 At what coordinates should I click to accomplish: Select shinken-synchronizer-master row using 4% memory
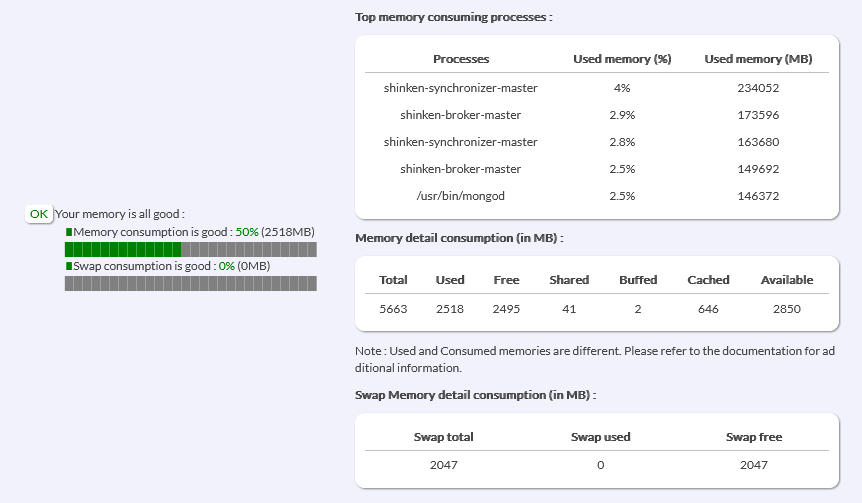(x=461, y=88)
